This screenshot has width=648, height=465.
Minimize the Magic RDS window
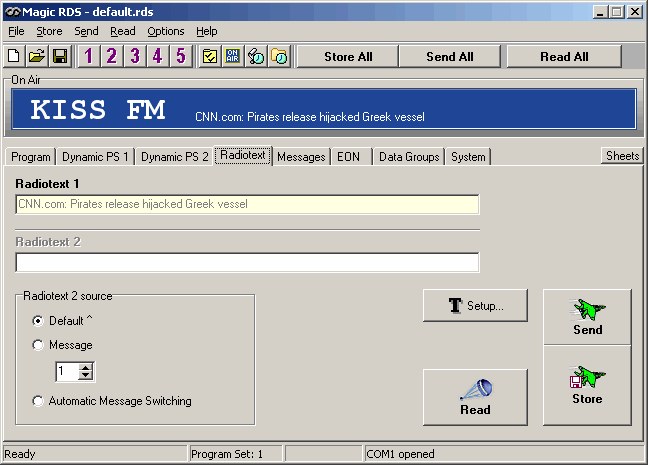600,12
